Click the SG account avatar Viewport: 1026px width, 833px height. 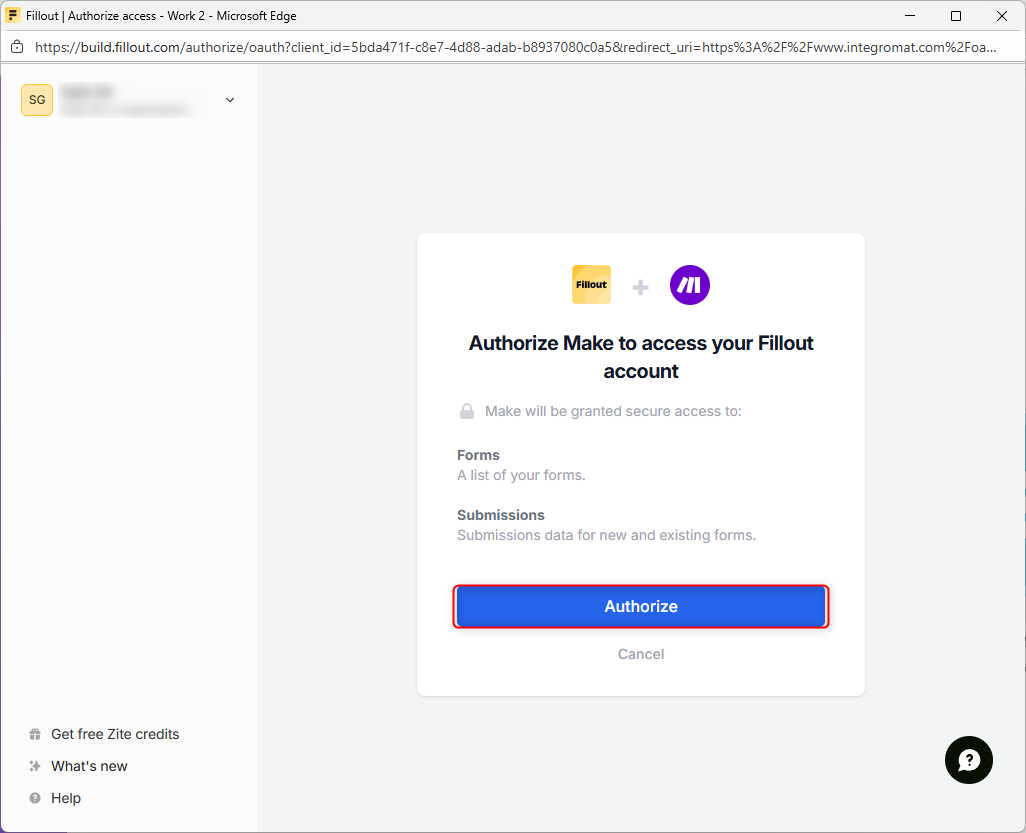coord(37,100)
